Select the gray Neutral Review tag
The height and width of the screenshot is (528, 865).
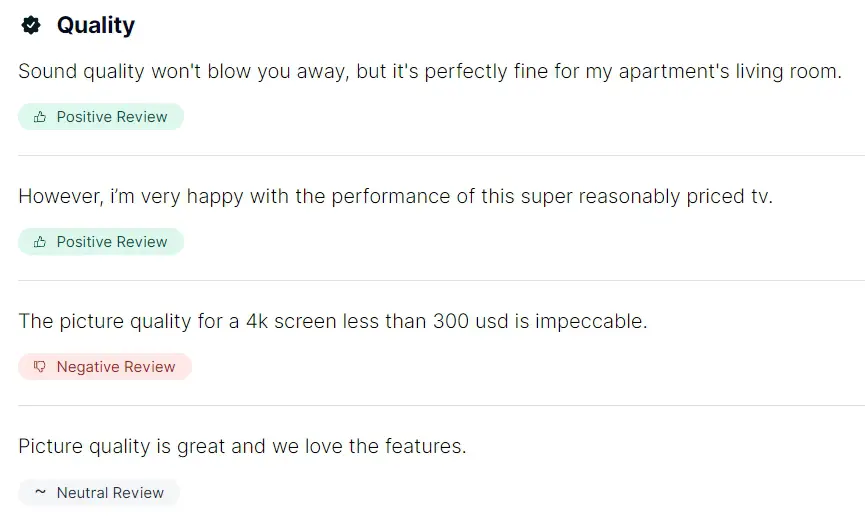coord(99,493)
